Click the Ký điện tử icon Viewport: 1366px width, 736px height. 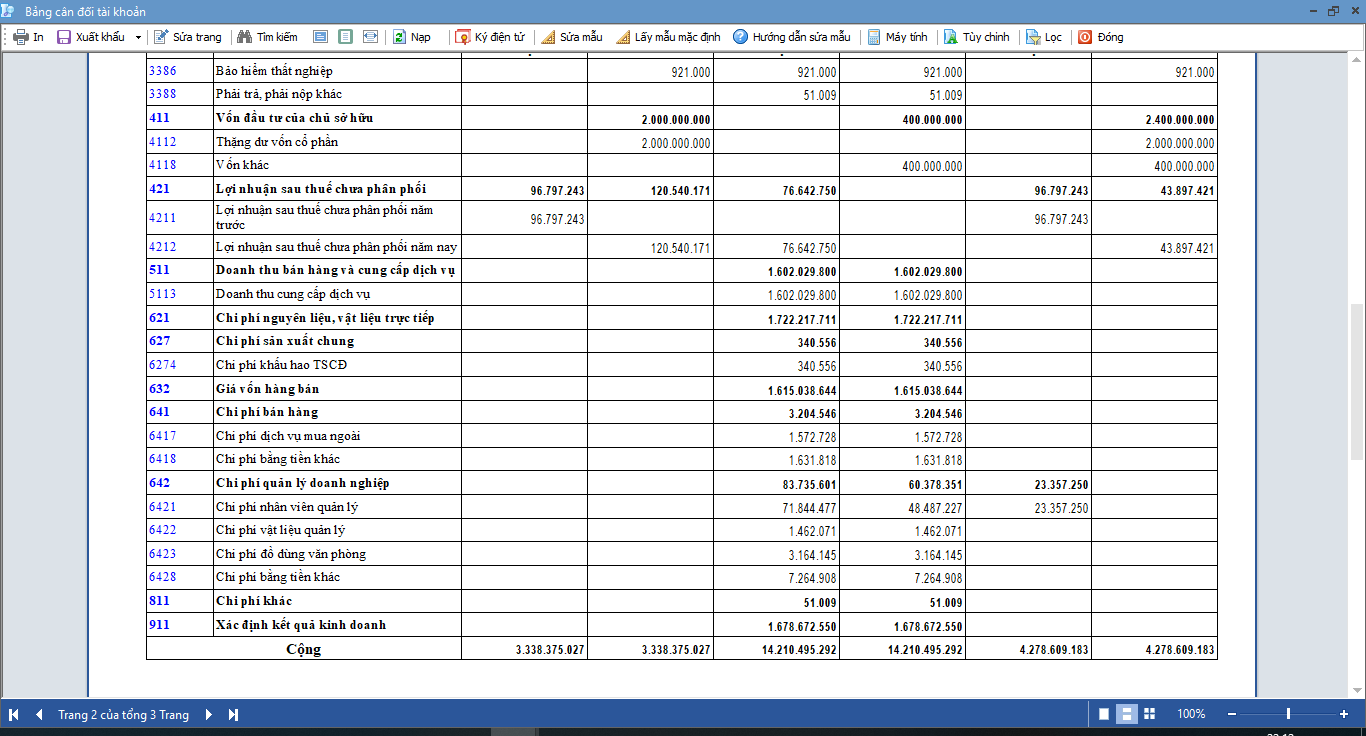pyautogui.click(x=463, y=37)
